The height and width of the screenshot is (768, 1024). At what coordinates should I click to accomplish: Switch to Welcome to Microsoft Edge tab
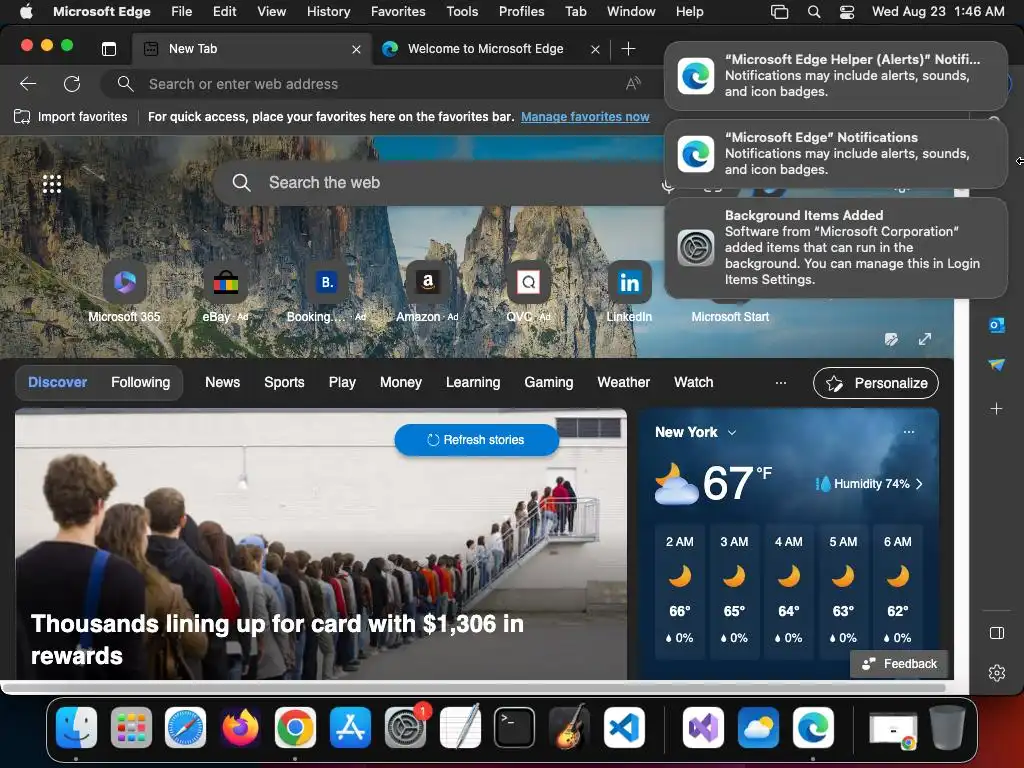pyautogui.click(x=491, y=49)
